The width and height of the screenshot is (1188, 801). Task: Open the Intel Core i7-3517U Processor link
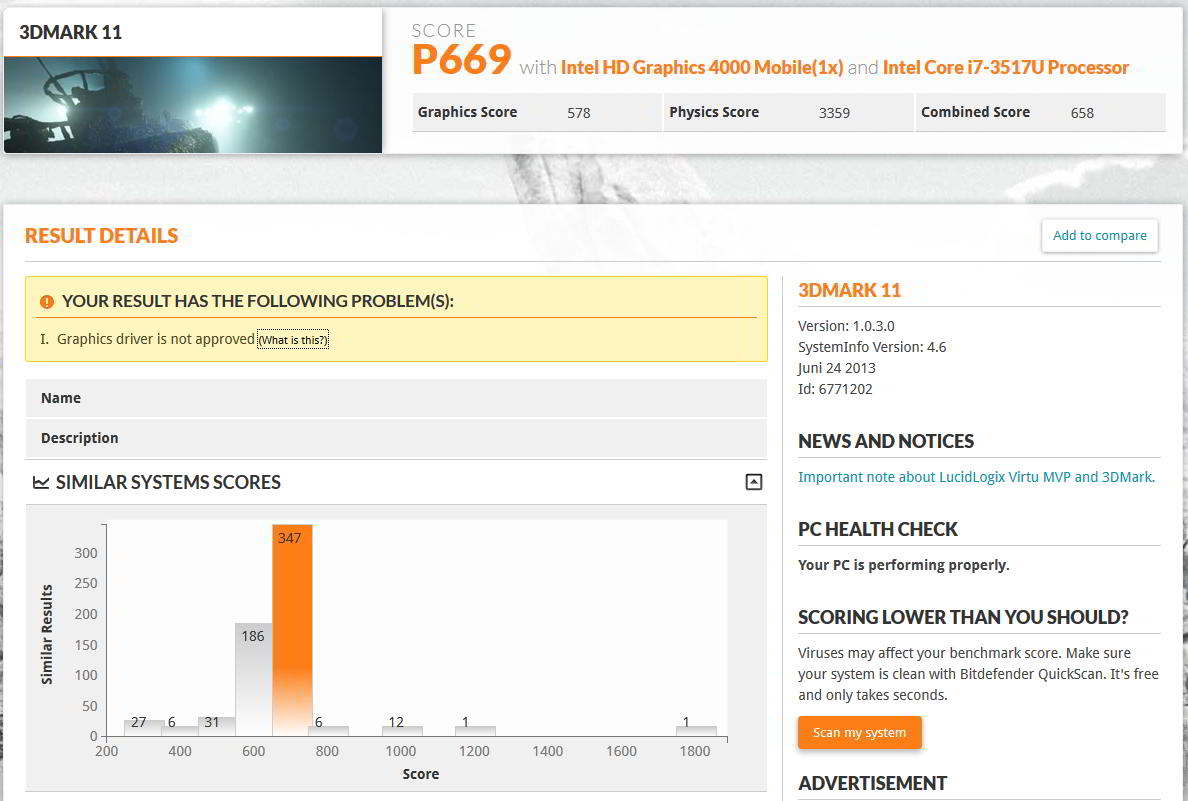tap(1005, 68)
